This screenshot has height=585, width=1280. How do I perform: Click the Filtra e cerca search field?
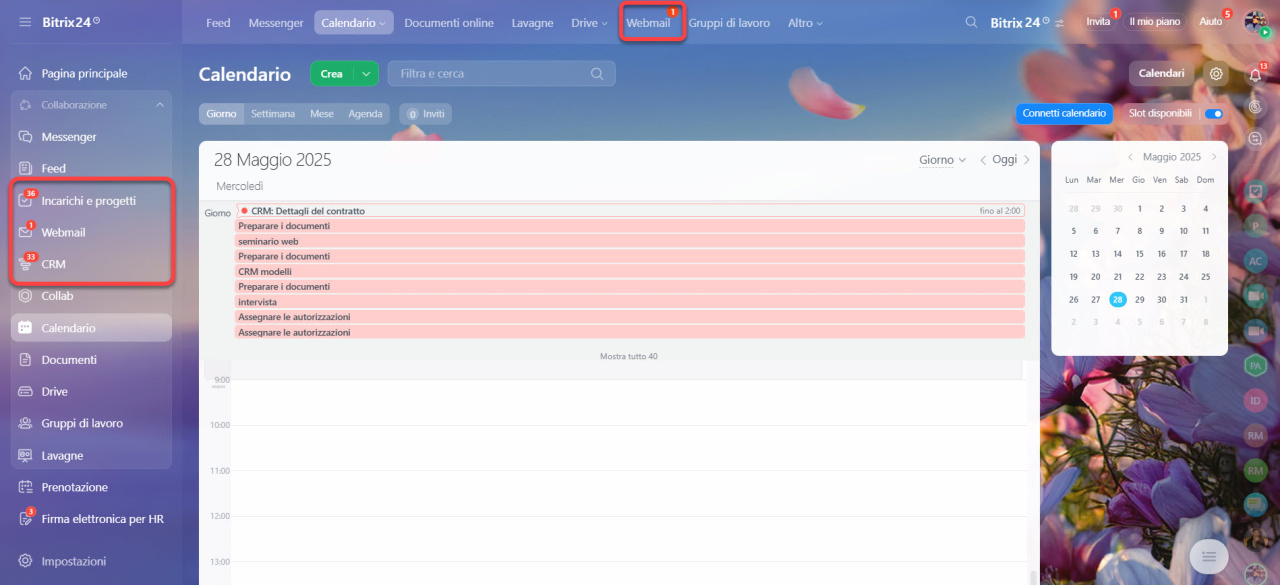click(502, 73)
